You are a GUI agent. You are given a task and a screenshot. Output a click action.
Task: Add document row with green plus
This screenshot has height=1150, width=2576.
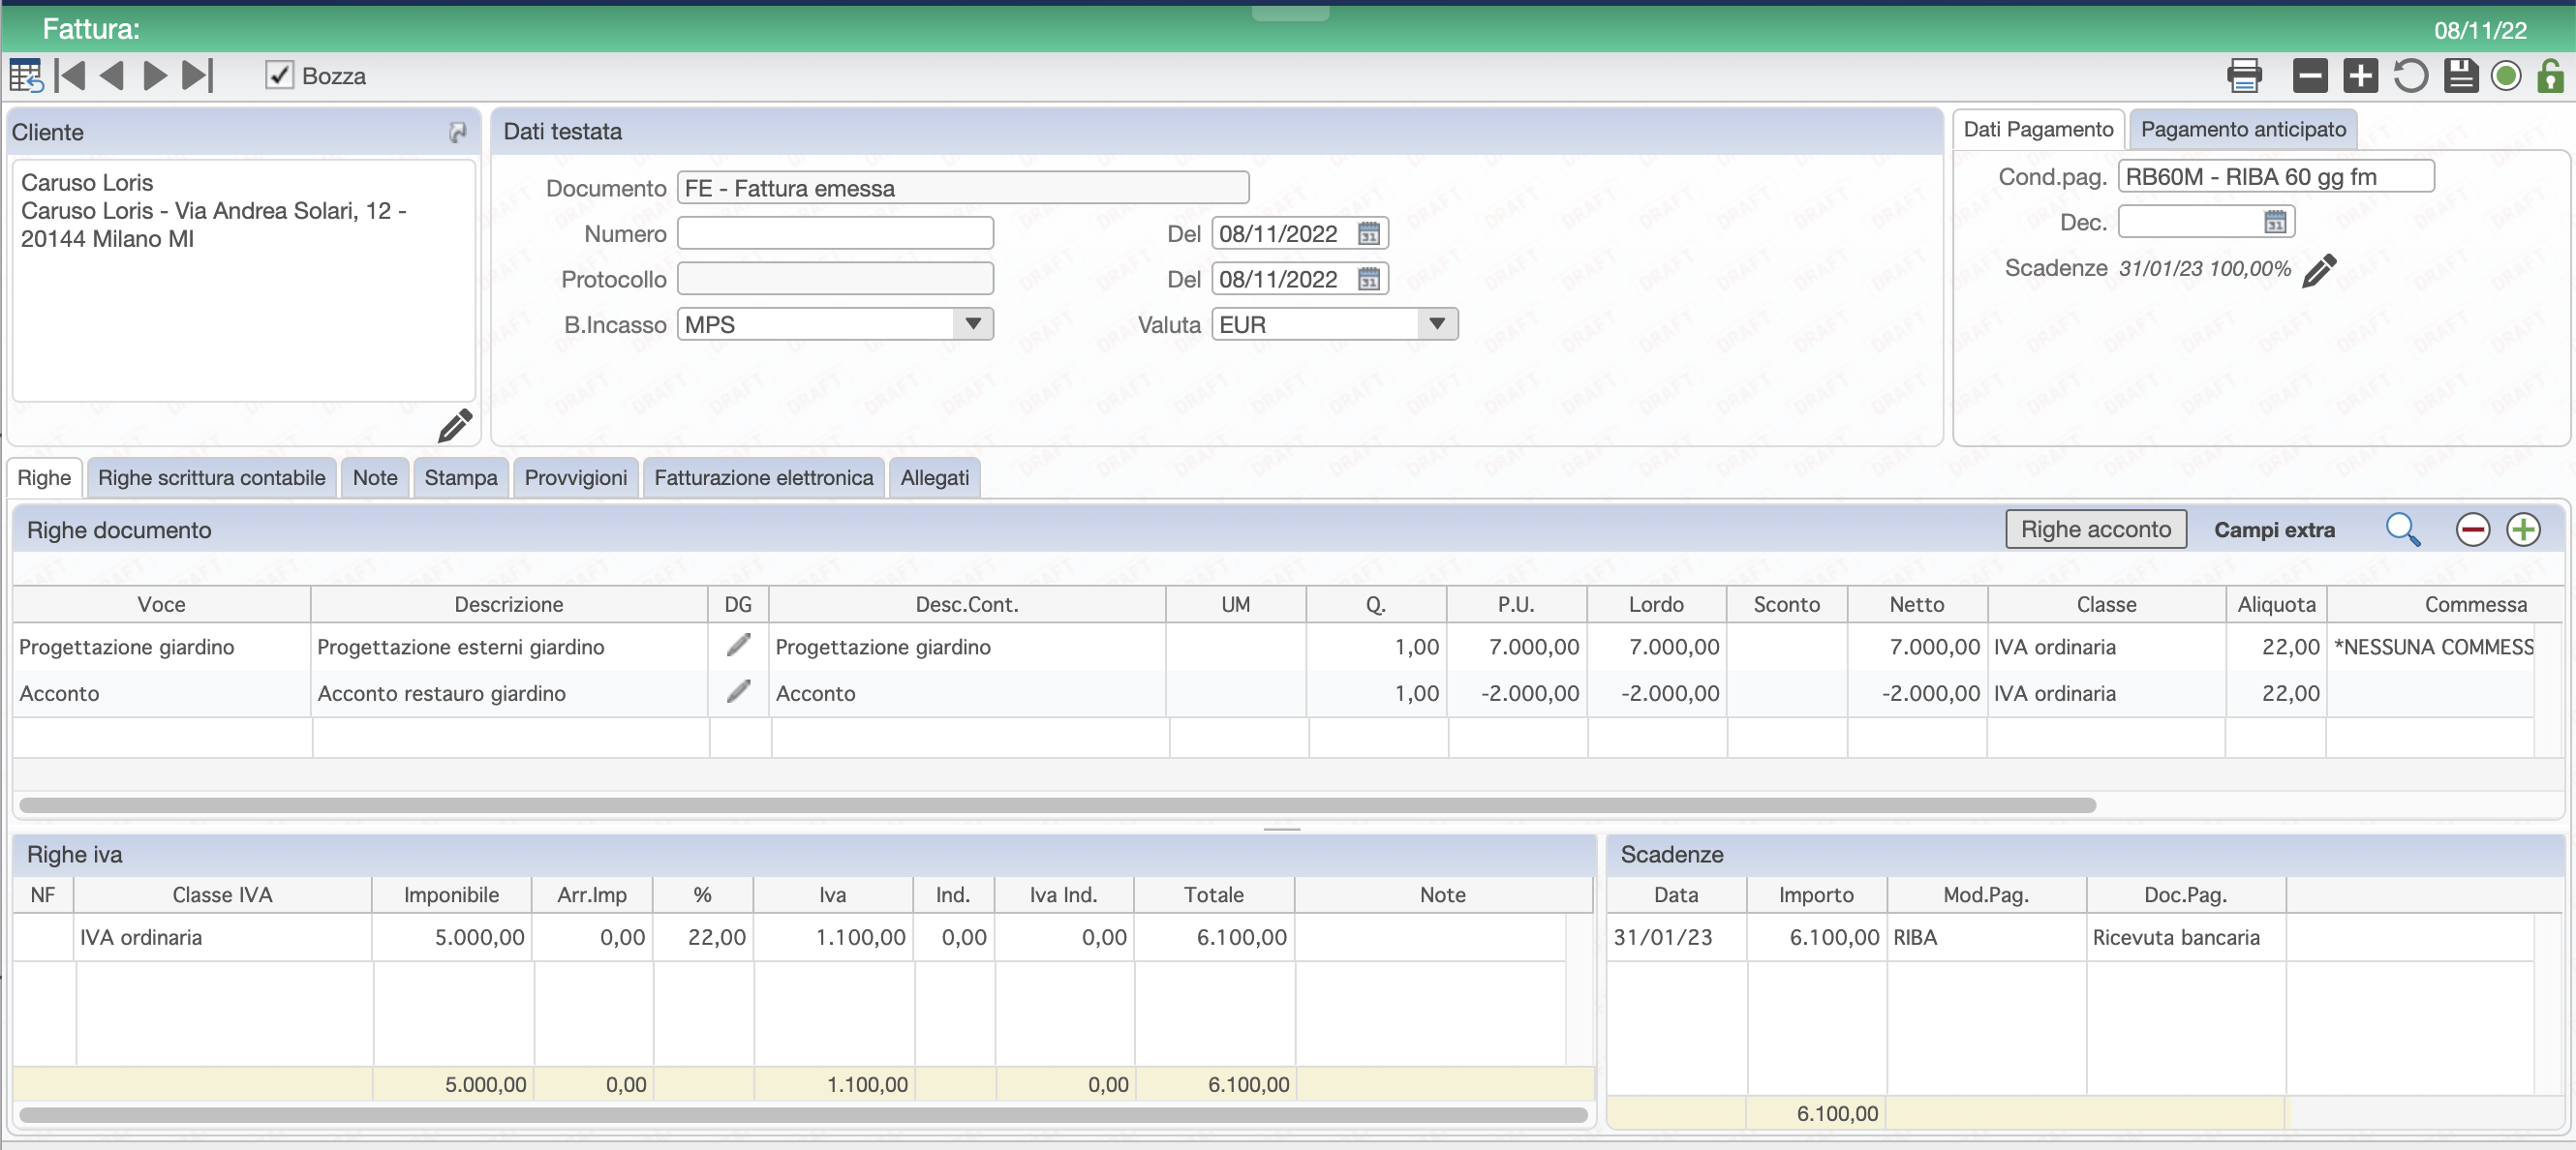[x=2523, y=530]
